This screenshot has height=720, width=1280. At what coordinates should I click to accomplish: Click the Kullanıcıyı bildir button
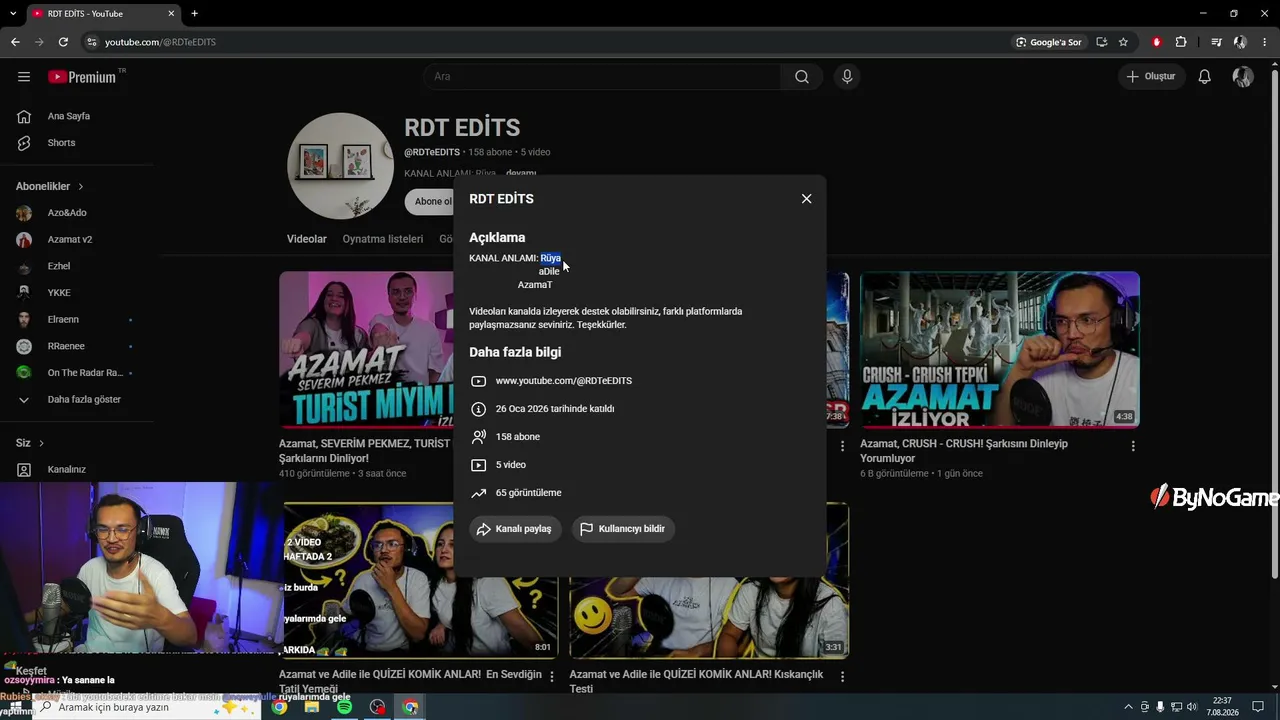coord(624,529)
